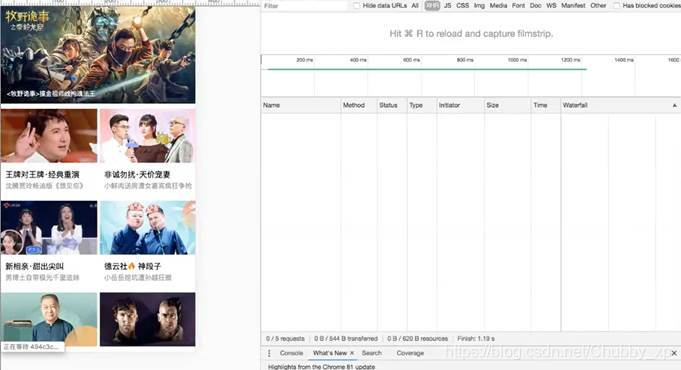This screenshot has height=370, width=681.
Task: Click the title 王牌对王牌·经典重演
Action: (x=43, y=175)
